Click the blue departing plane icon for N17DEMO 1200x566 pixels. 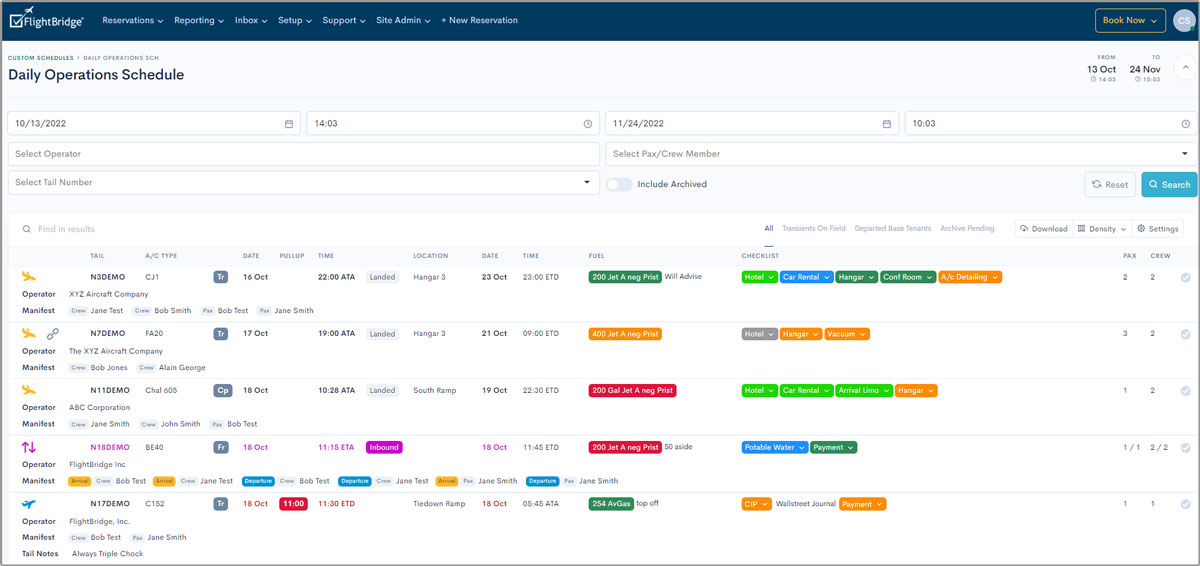click(28, 504)
